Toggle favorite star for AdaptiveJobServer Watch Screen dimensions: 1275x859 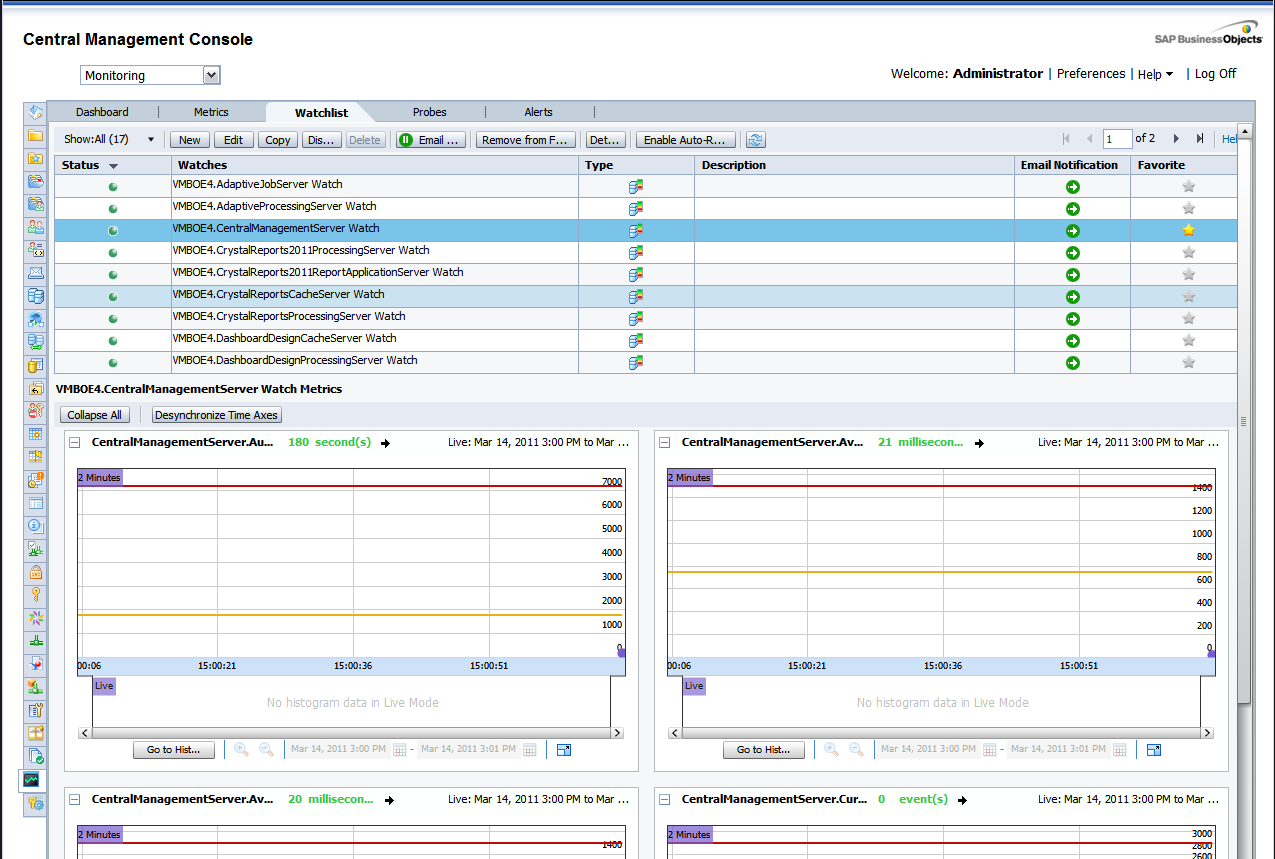tap(1189, 186)
